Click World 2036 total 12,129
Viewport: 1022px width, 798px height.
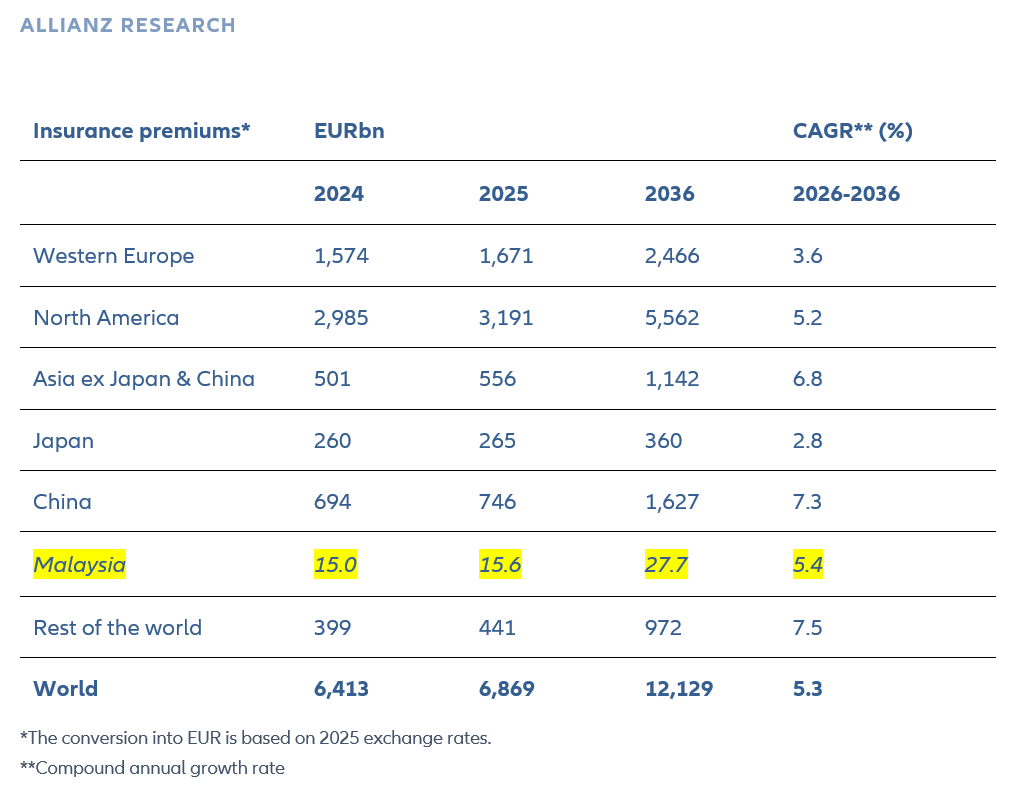(679, 689)
